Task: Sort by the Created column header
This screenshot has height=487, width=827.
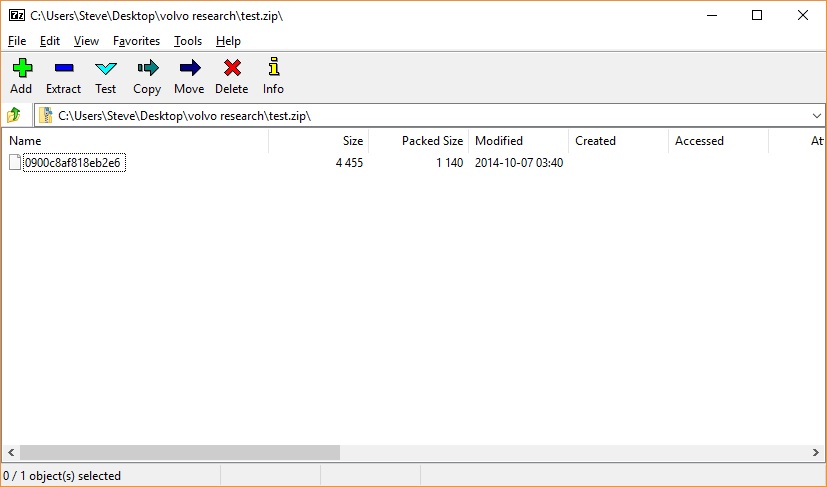Action: point(618,141)
